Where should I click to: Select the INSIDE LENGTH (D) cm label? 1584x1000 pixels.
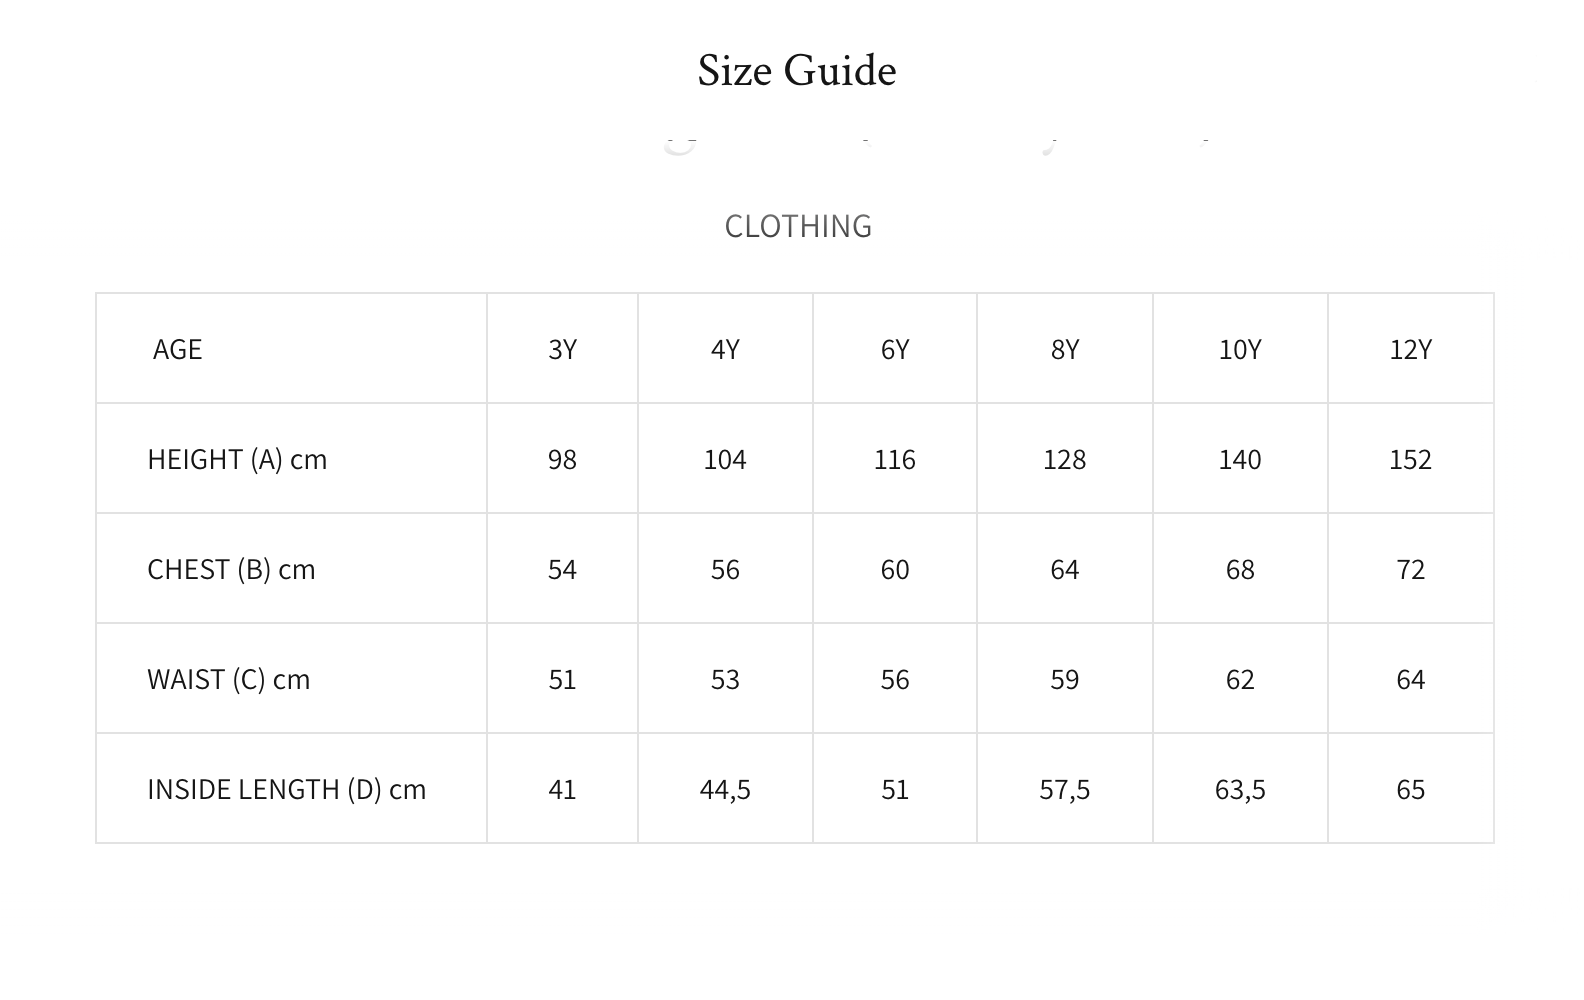click(286, 789)
